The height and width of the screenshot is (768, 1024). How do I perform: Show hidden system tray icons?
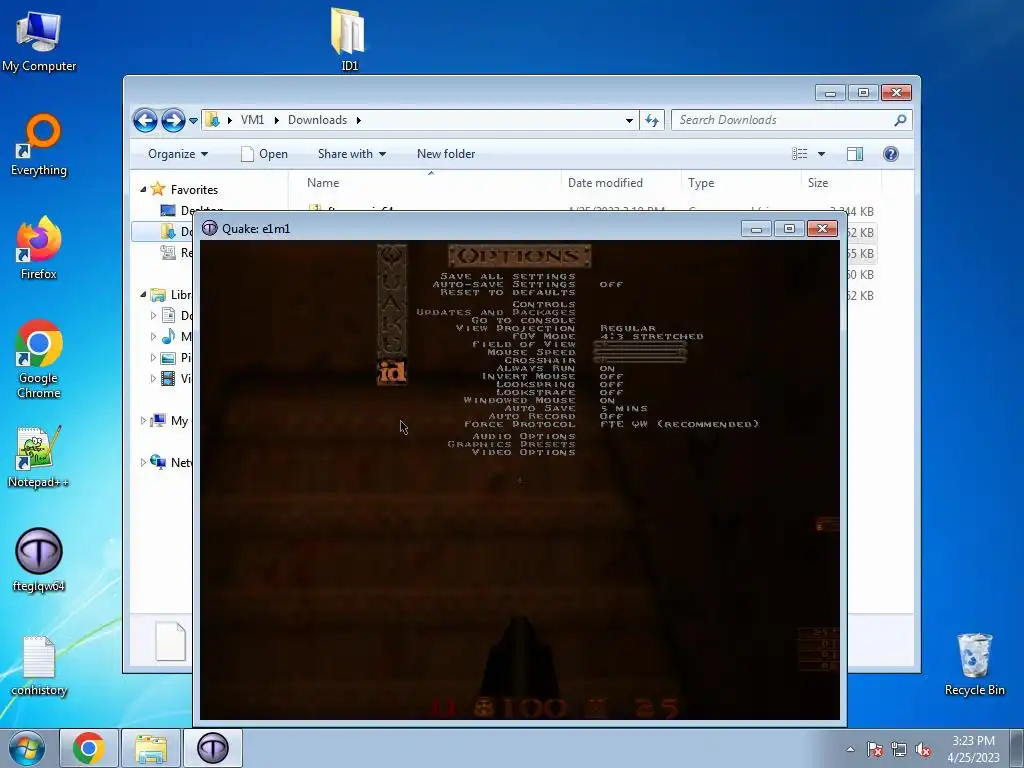[850, 749]
